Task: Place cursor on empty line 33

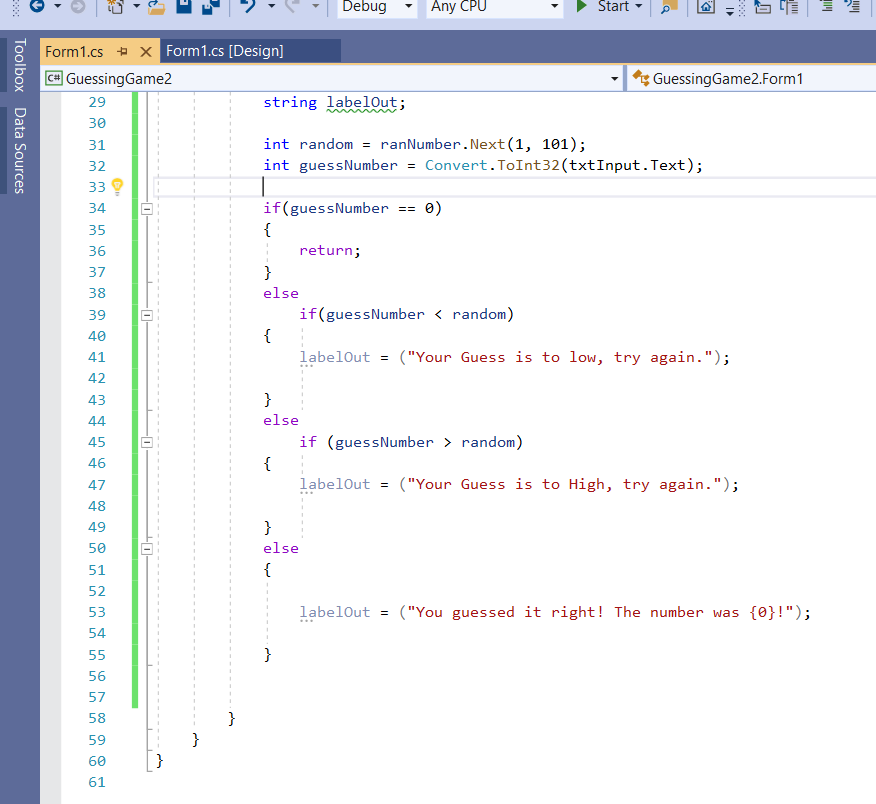Action: point(514,187)
